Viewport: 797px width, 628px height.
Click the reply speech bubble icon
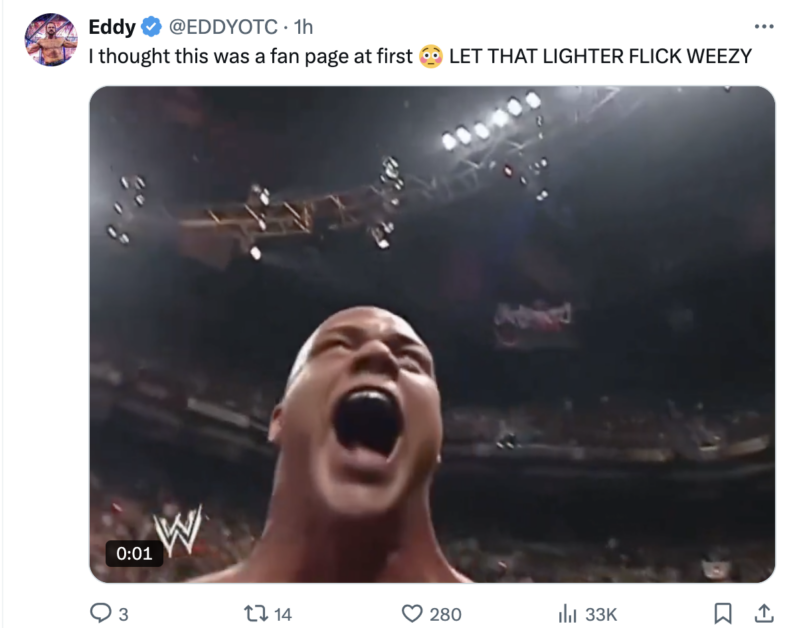pos(100,613)
